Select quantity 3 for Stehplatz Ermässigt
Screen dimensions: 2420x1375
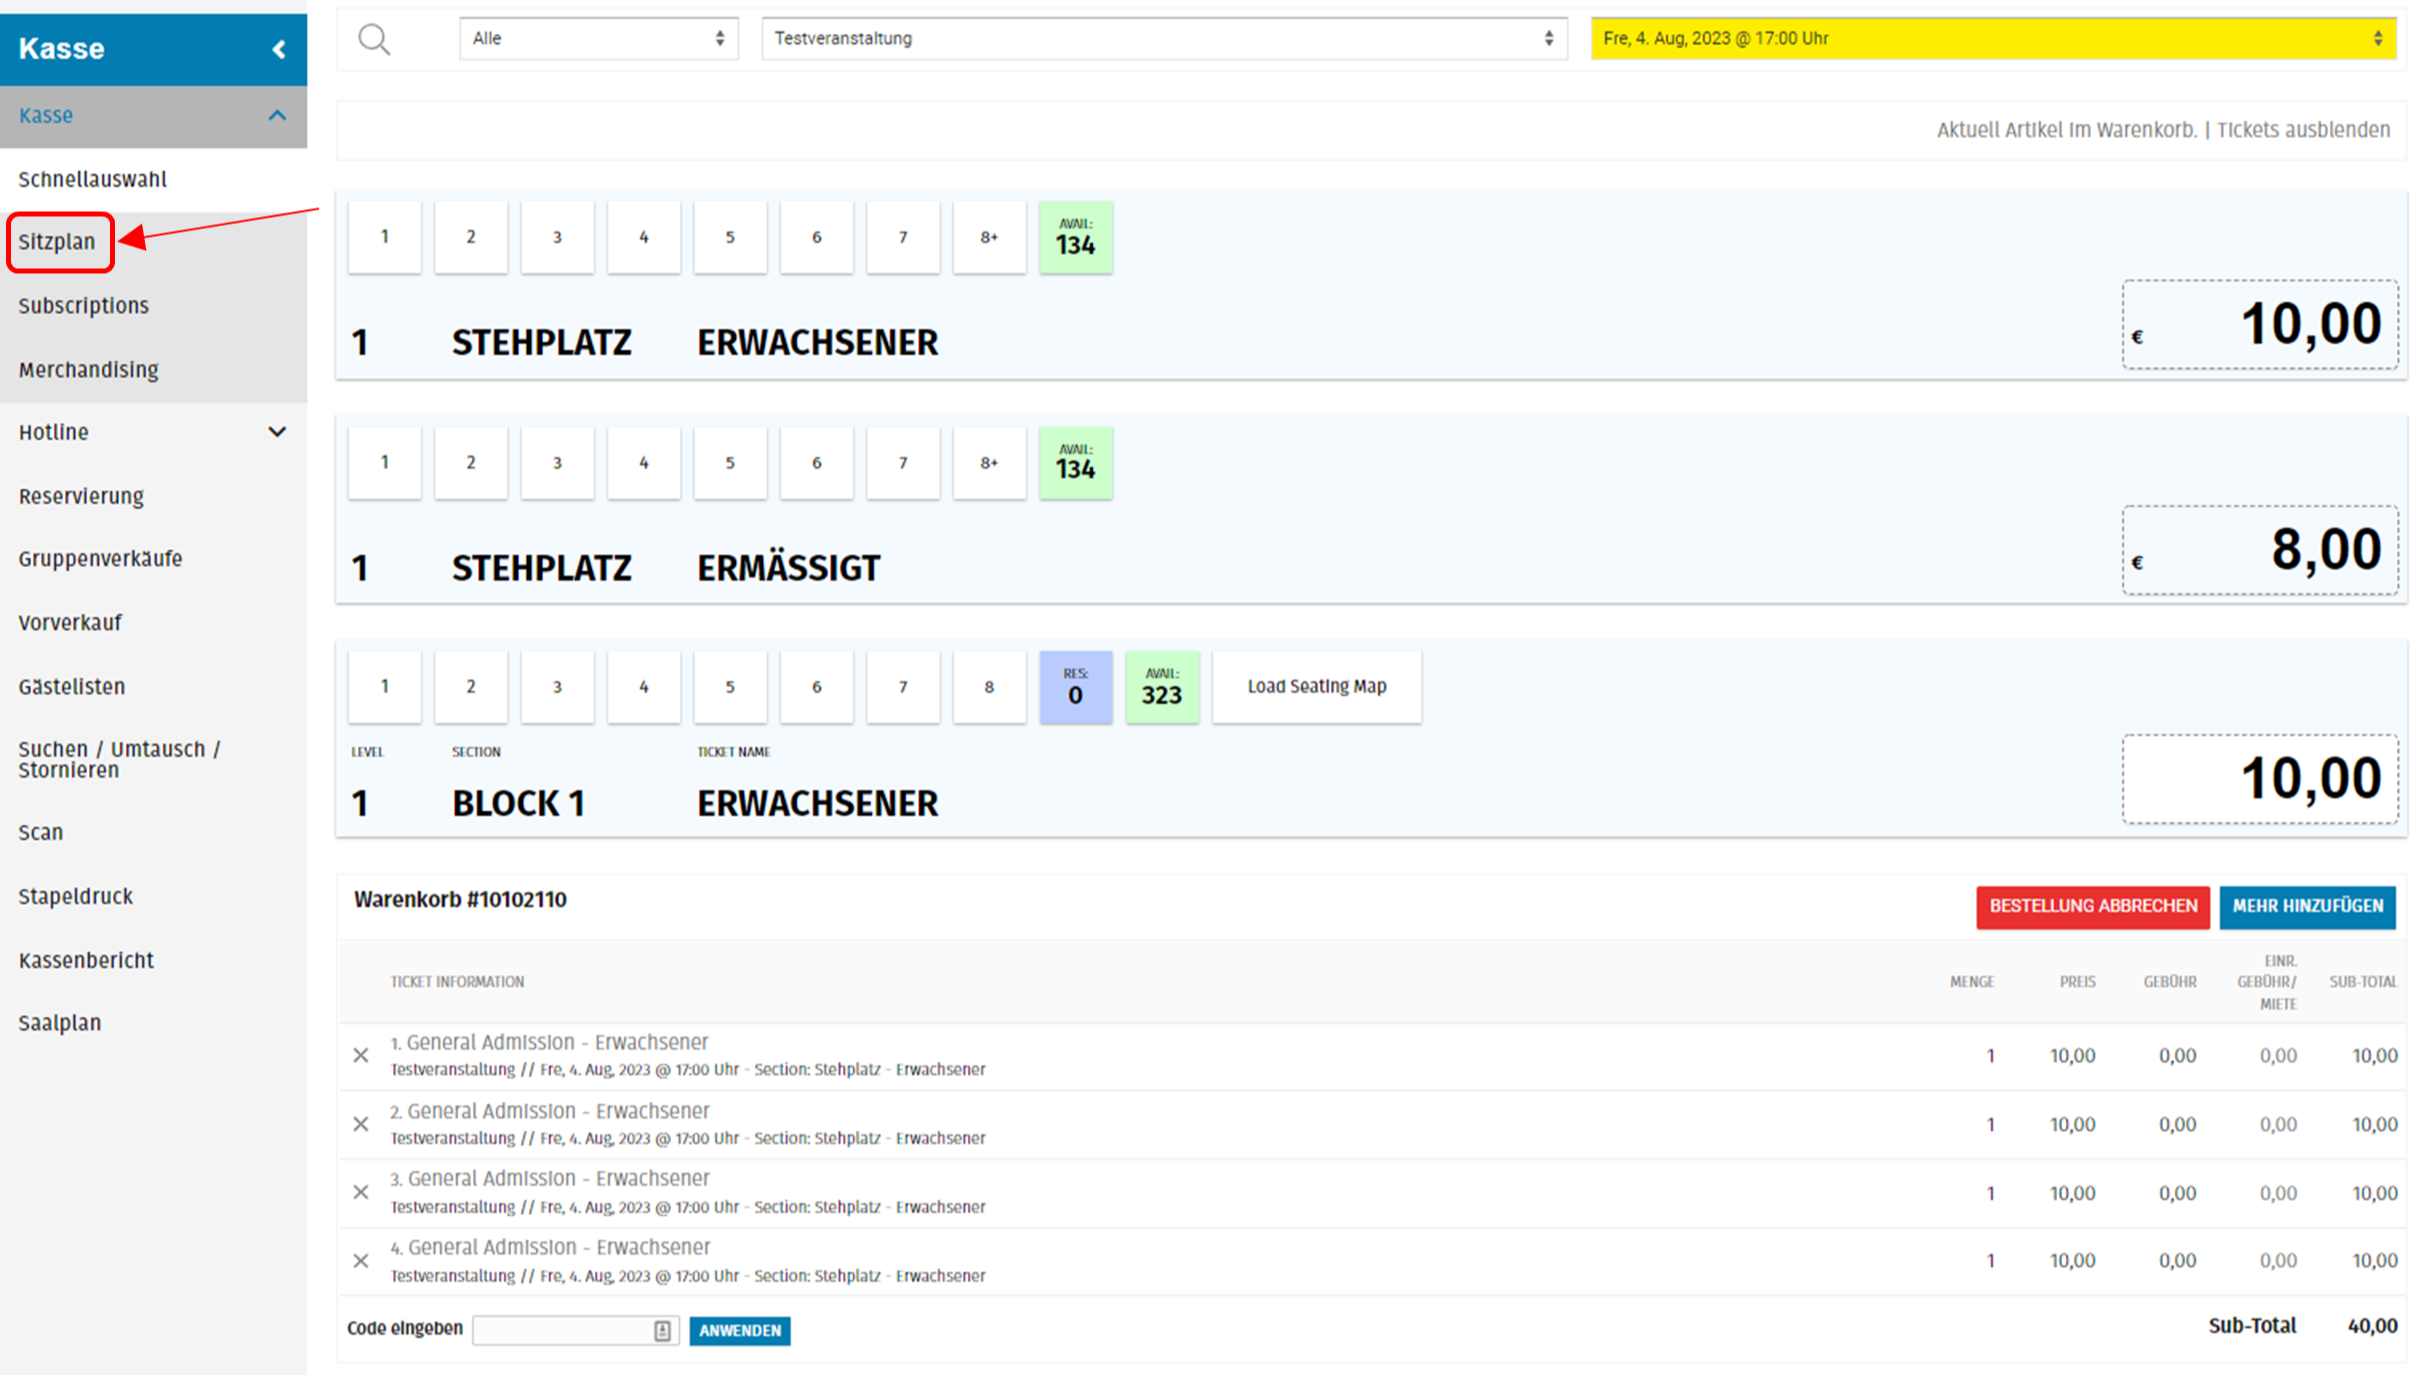(557, 463)
